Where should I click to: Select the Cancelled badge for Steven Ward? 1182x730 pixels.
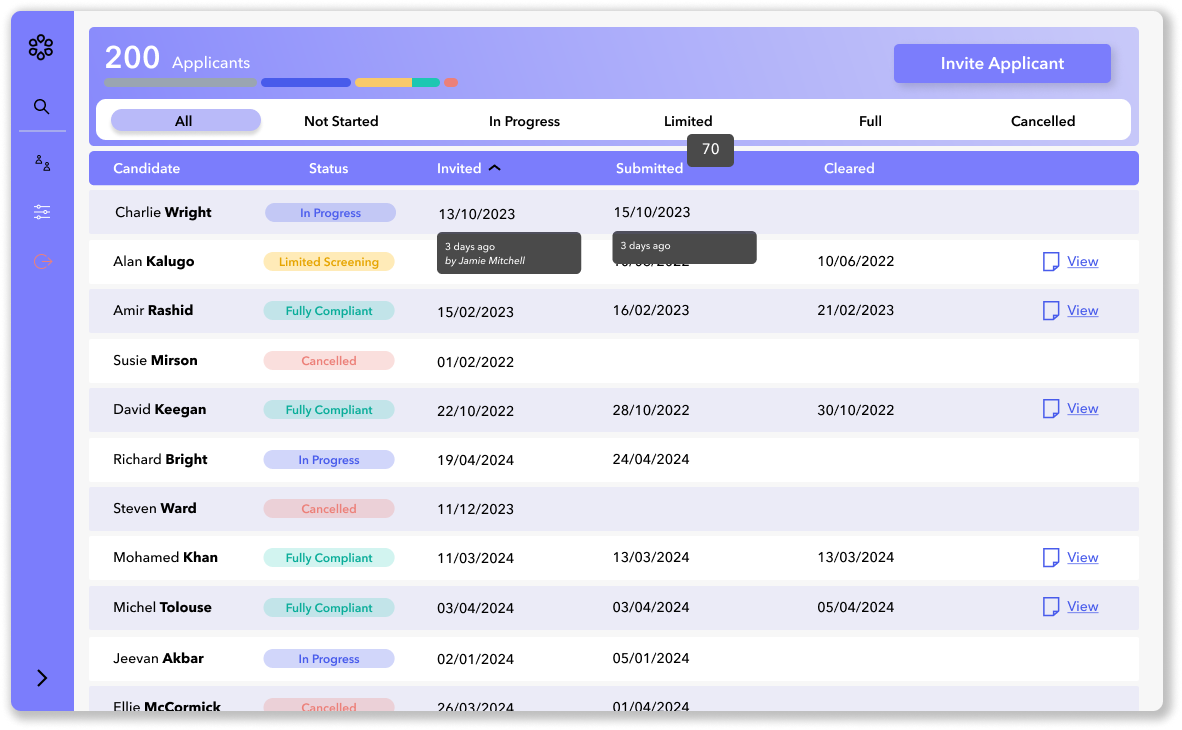329,508
